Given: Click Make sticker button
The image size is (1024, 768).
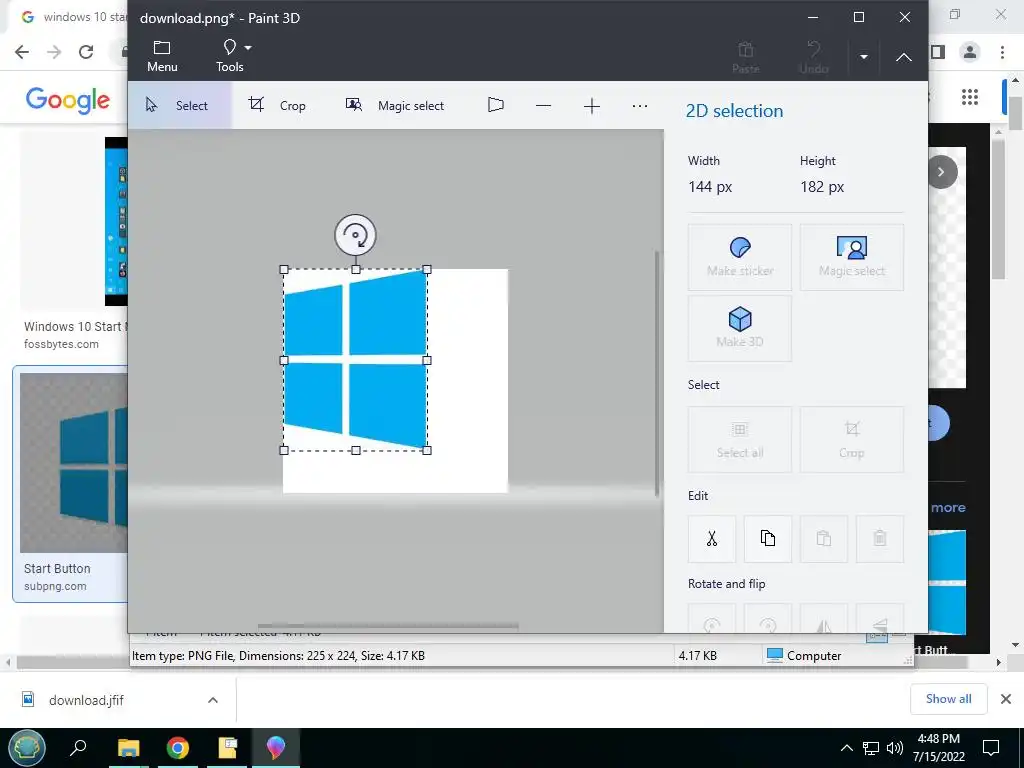Looking at the screenshot, I should [740, 257].
